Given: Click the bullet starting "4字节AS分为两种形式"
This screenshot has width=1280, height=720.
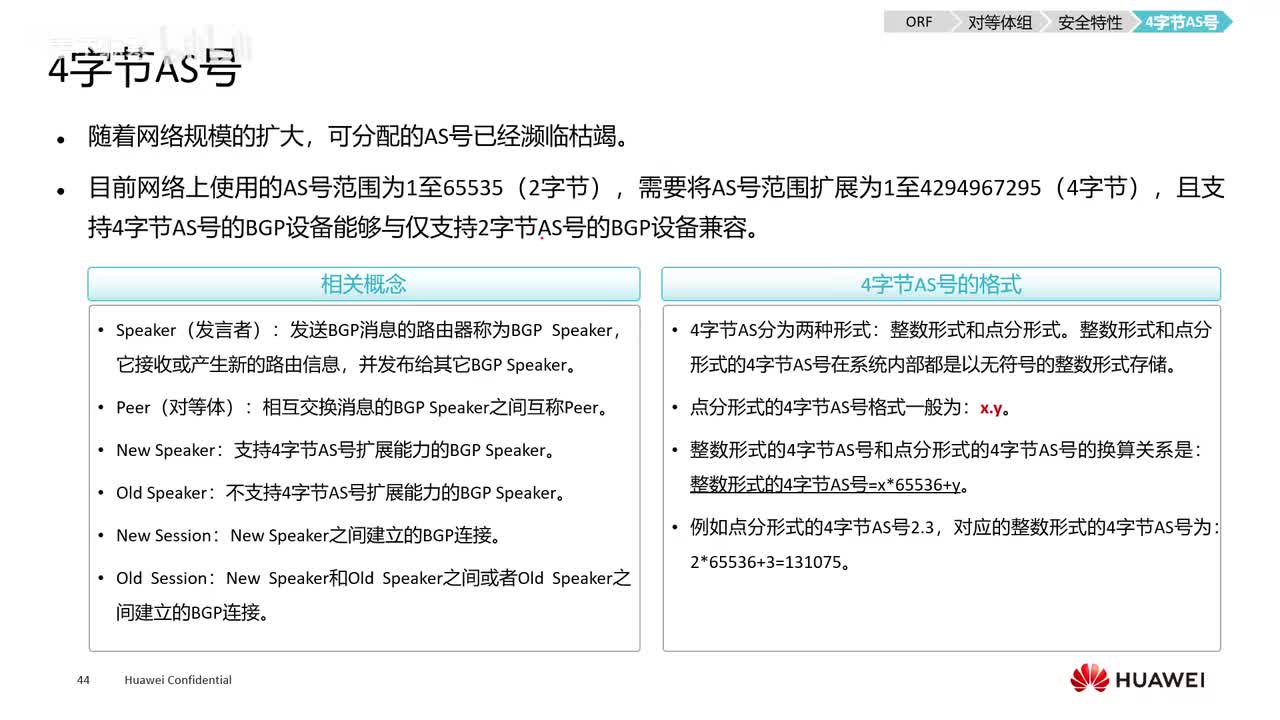Looking at the screenshot, I should pos(950,347).
